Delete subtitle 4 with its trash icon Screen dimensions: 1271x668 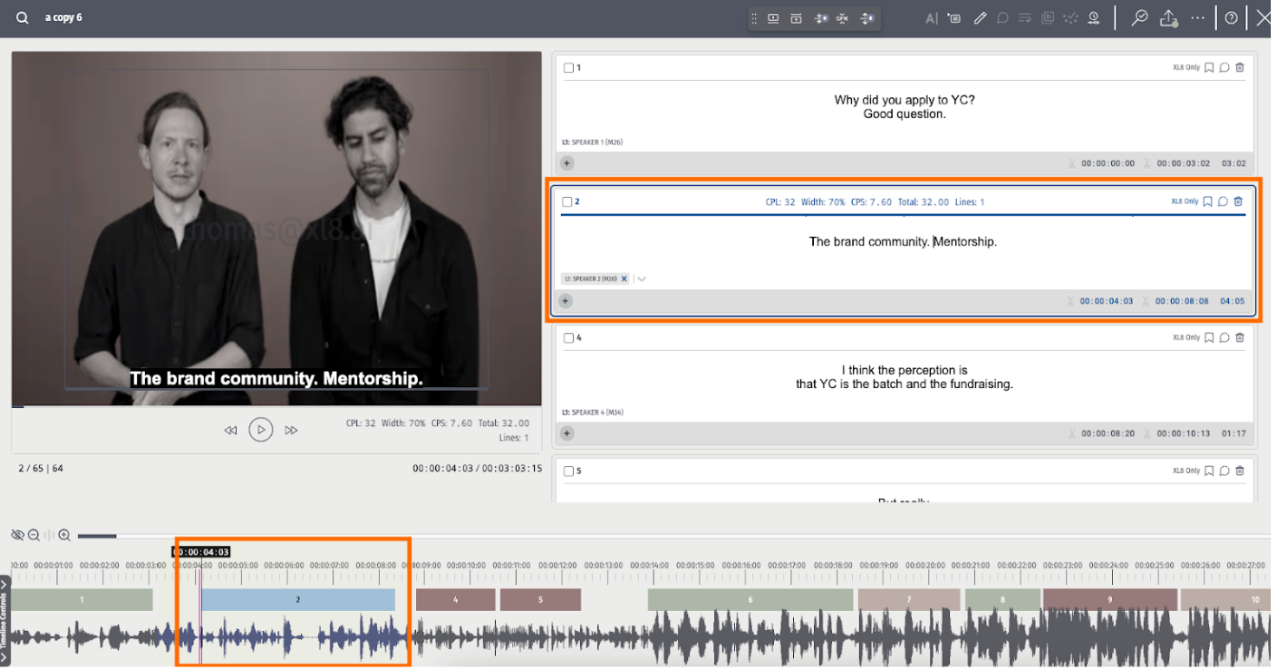pos(1240,338)
